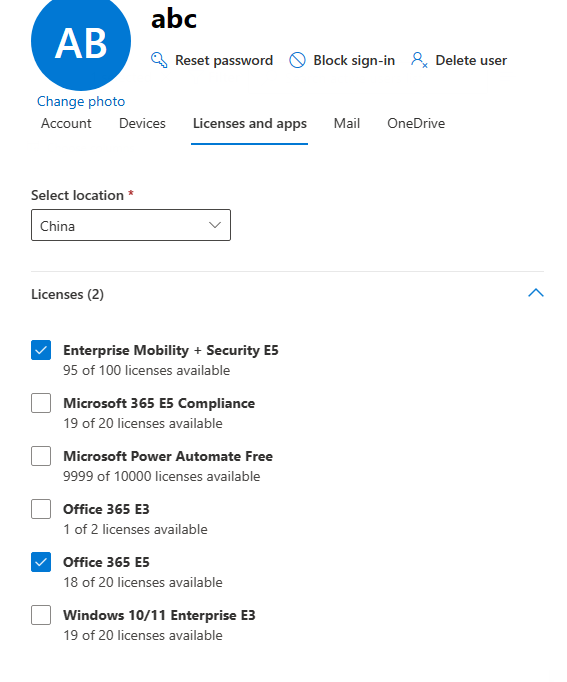Click the Change photo link
The image size is (567, 682).
pos(81,101)
